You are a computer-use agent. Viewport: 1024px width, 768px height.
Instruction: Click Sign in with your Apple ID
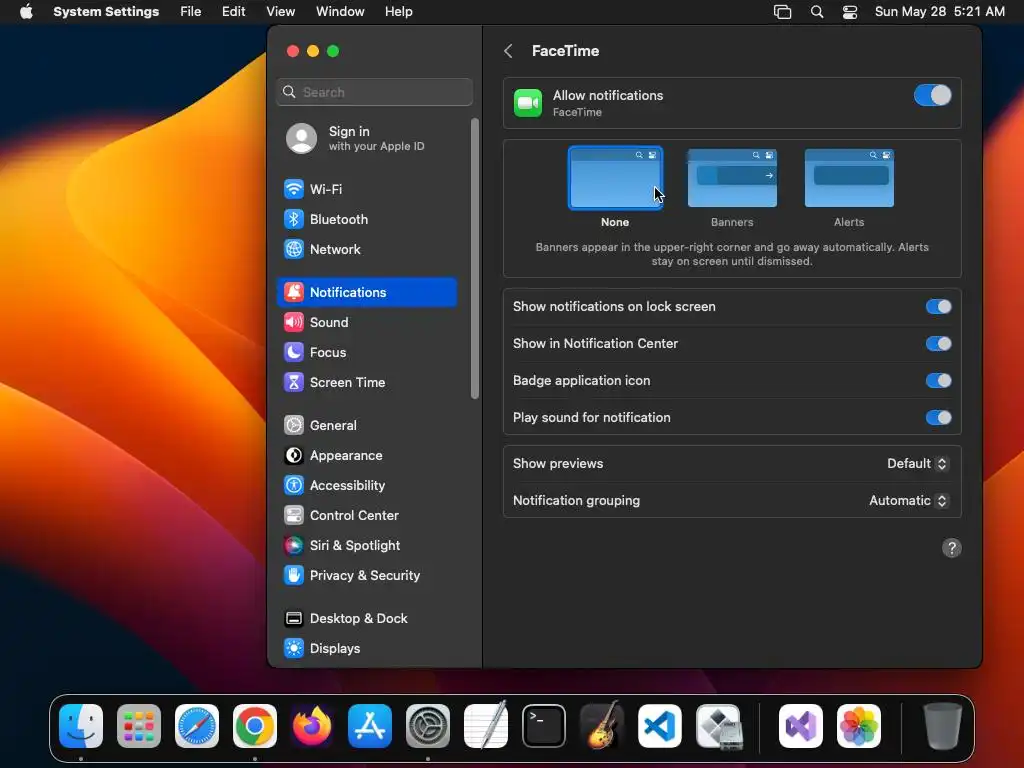point(366,138)
